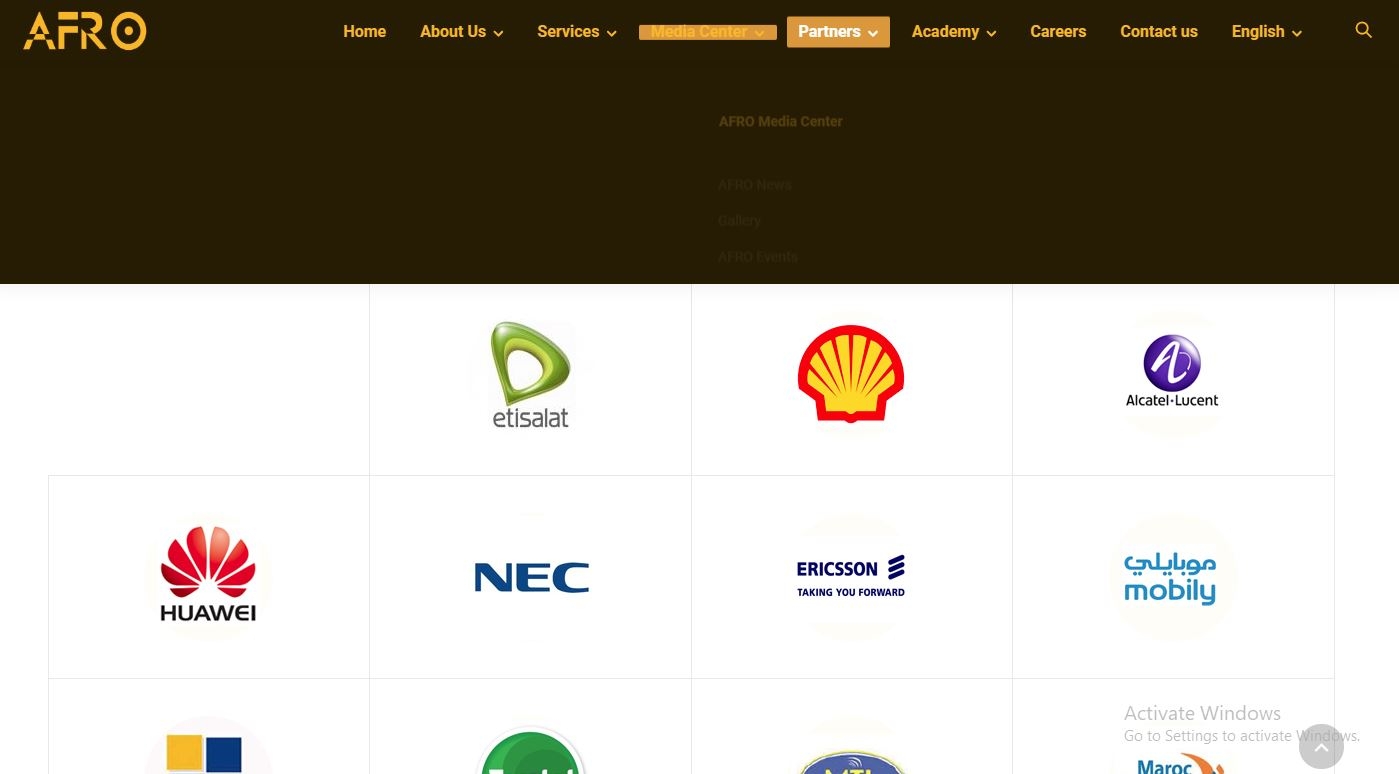
Task: Expand the Services dropdown menu
Action: pos(576,32)
